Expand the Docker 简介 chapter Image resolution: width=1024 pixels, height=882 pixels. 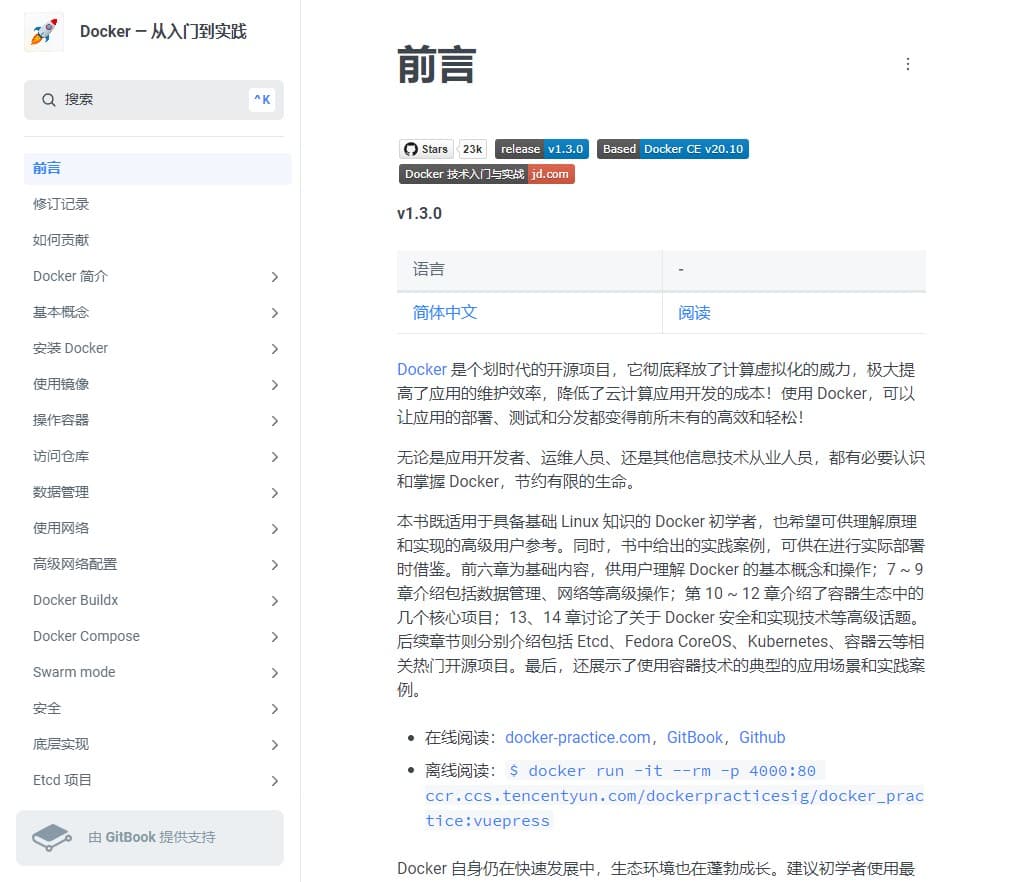pos(274,277)
